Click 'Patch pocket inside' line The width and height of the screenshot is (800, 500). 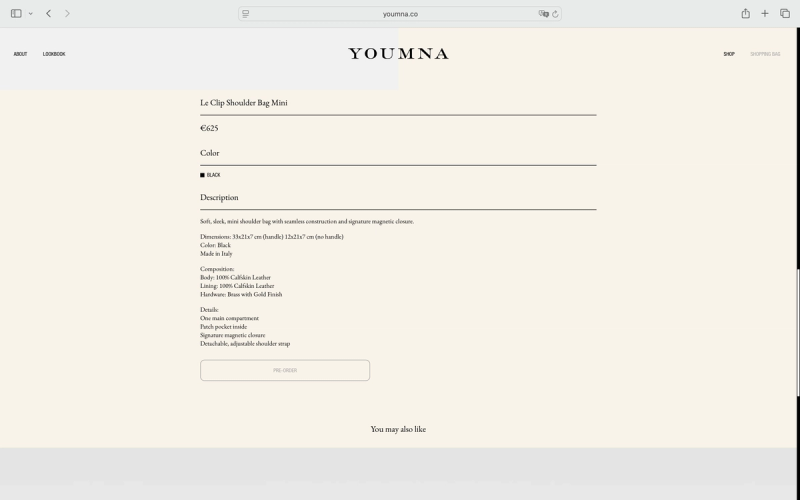coord(223,327)
